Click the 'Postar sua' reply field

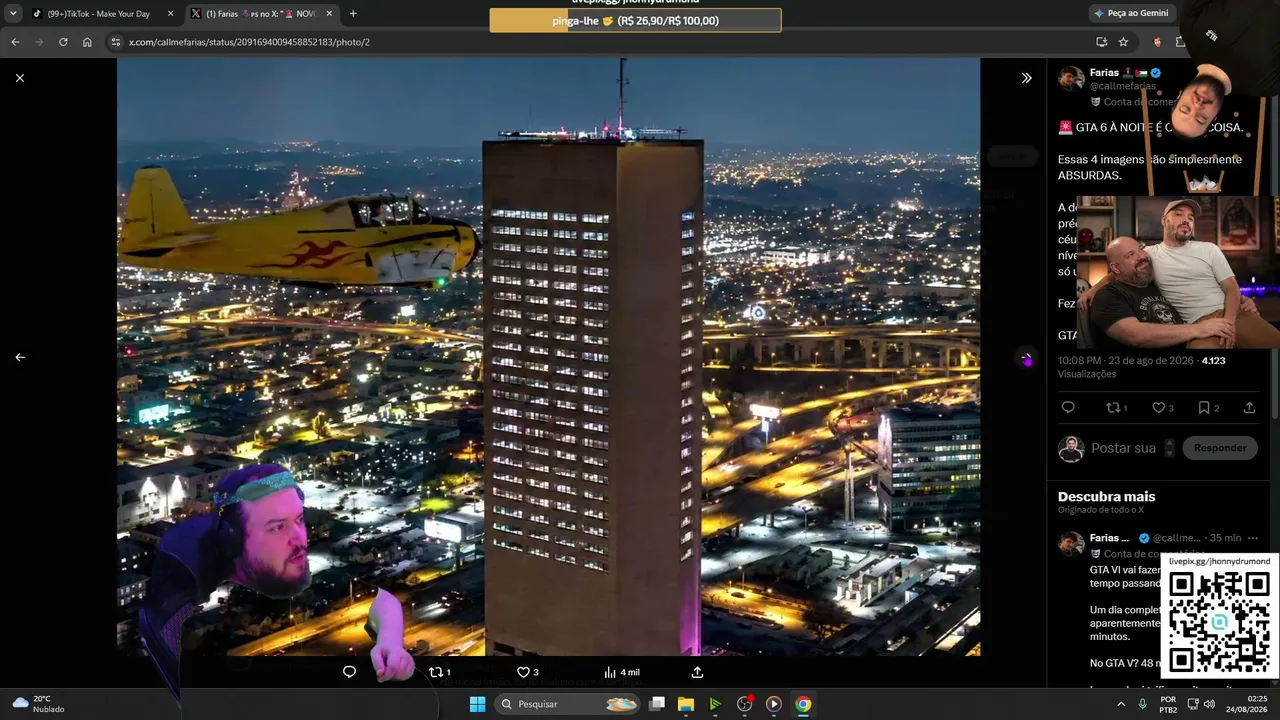pos(1123,448)
